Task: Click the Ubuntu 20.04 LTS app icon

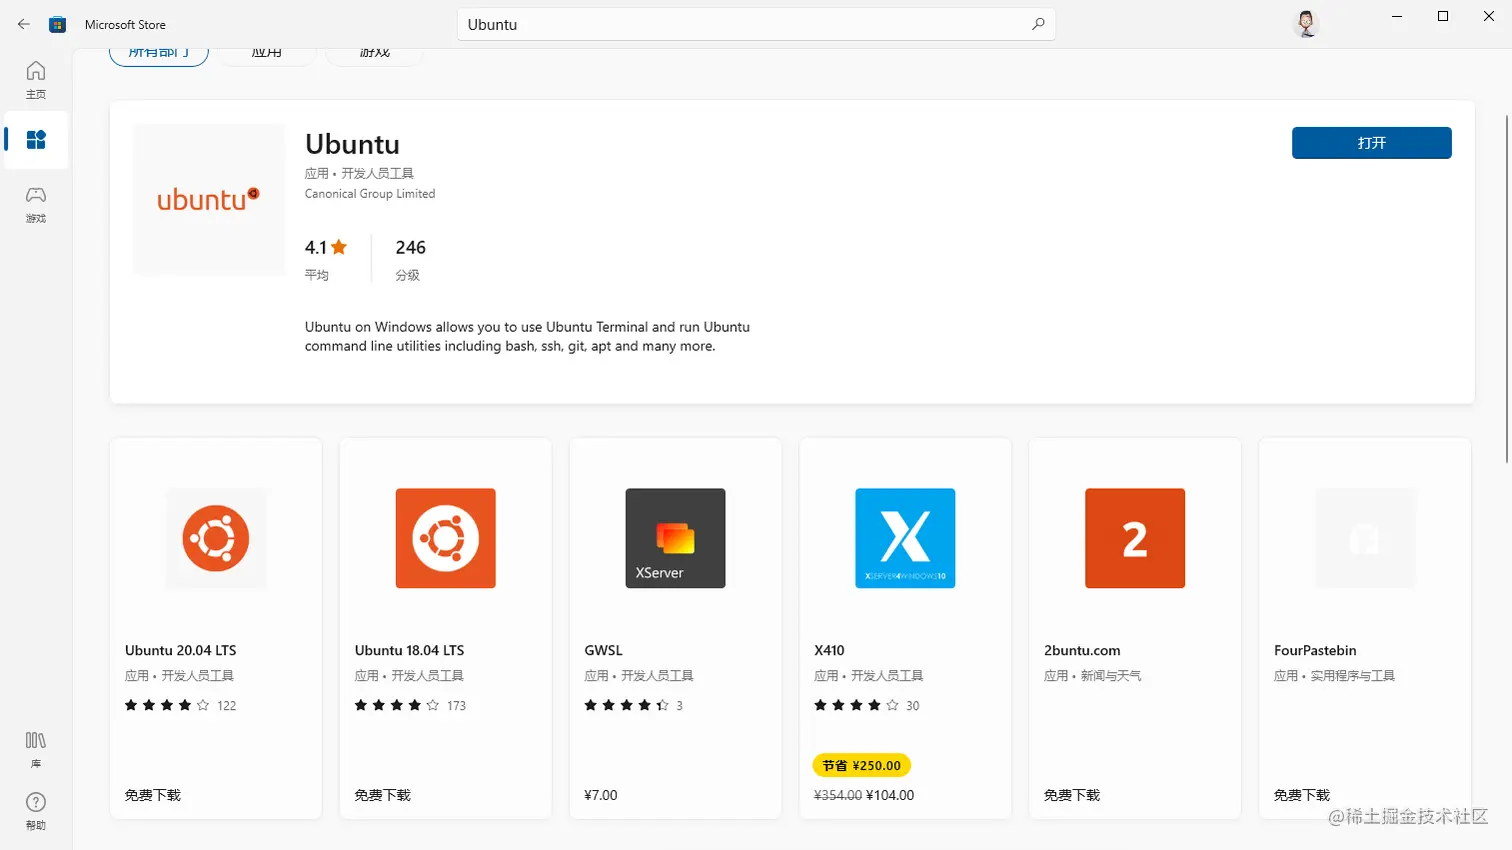Action: pyautogui.click(x=216, y=538)
